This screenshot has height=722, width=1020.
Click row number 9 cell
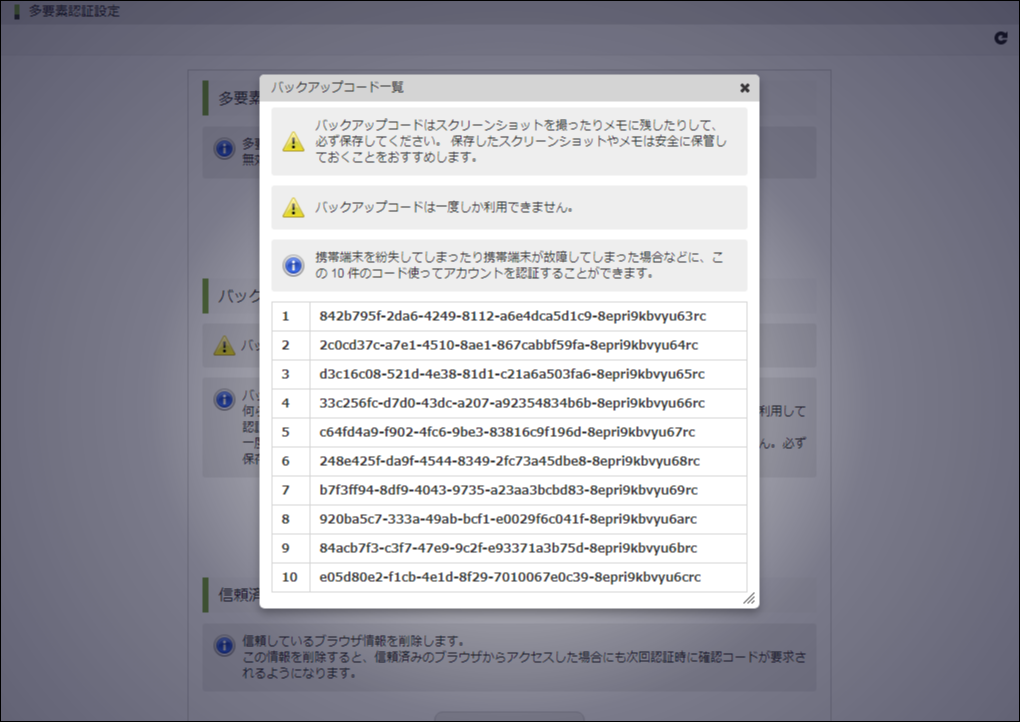point(291,548)
